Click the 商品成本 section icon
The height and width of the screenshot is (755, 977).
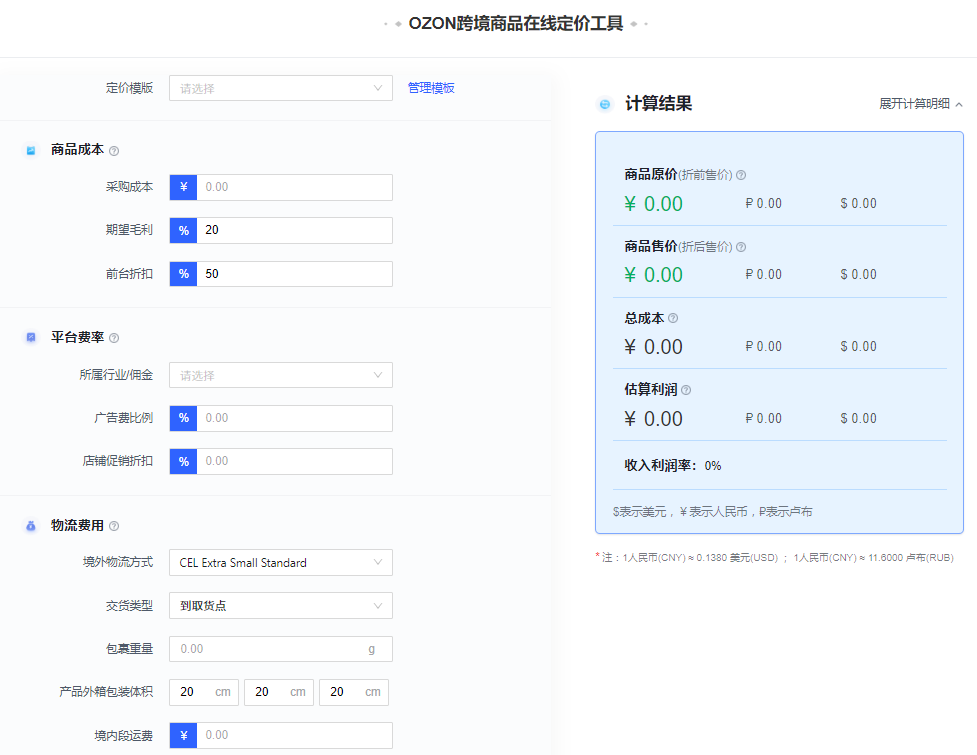tap(31, 150)
